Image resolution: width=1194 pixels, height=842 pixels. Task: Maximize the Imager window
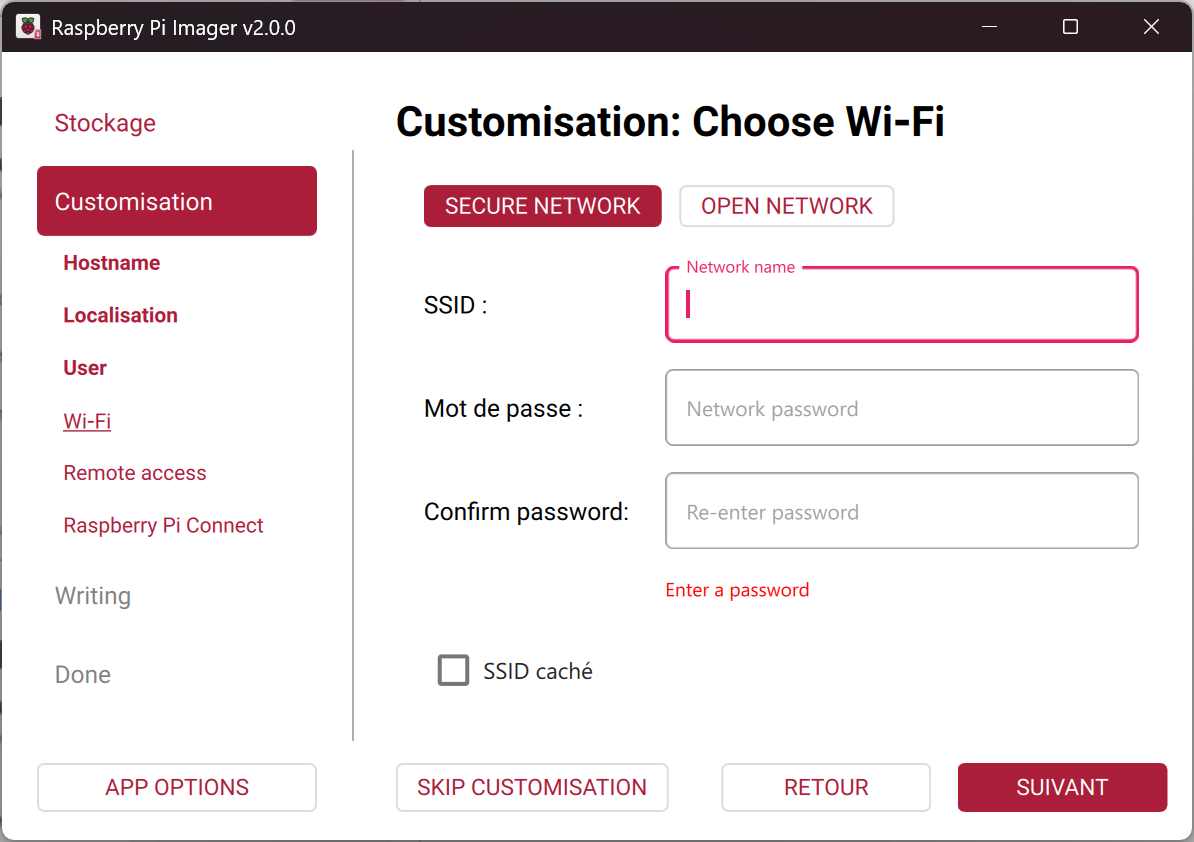(x=1070, y=27)
